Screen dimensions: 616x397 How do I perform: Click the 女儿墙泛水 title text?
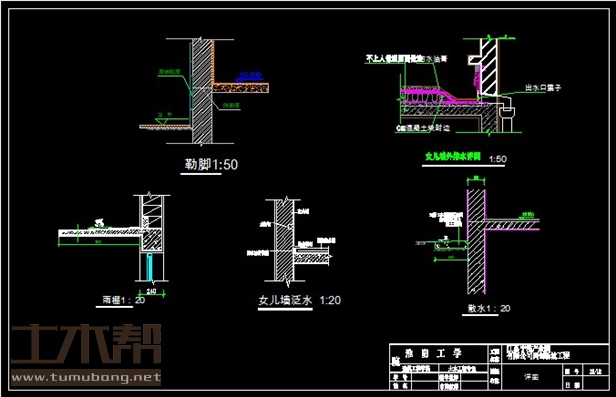click(x=285, y=300)
